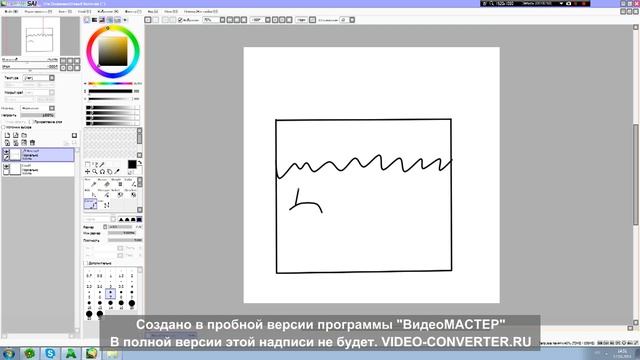Hide the bottom layer via eye icon

pyautogui.click(x=6, y=167)
